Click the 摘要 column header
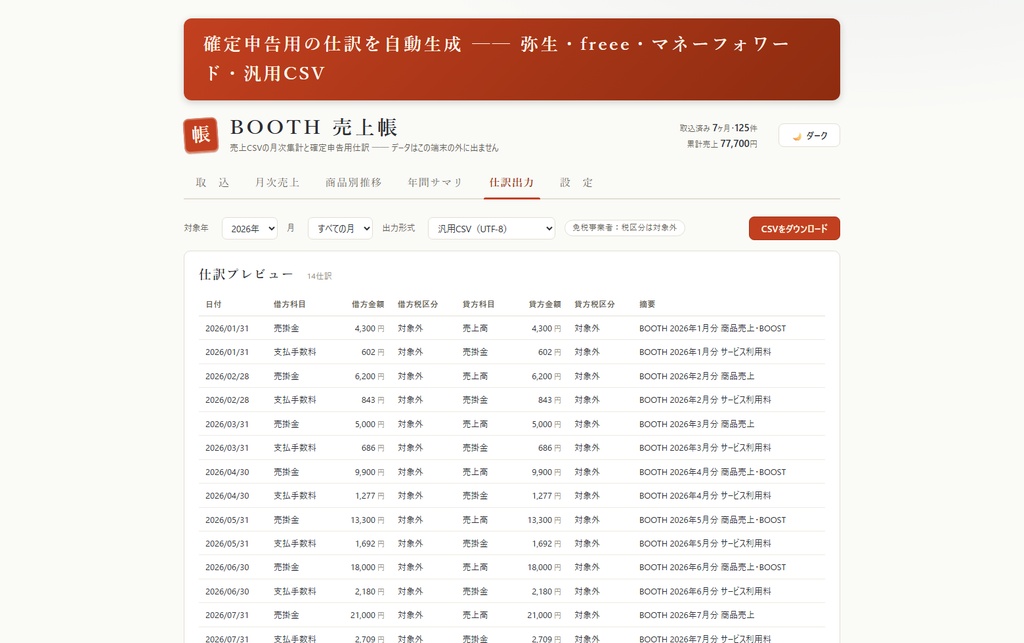 pyautogui.click(x=647, y=304)
